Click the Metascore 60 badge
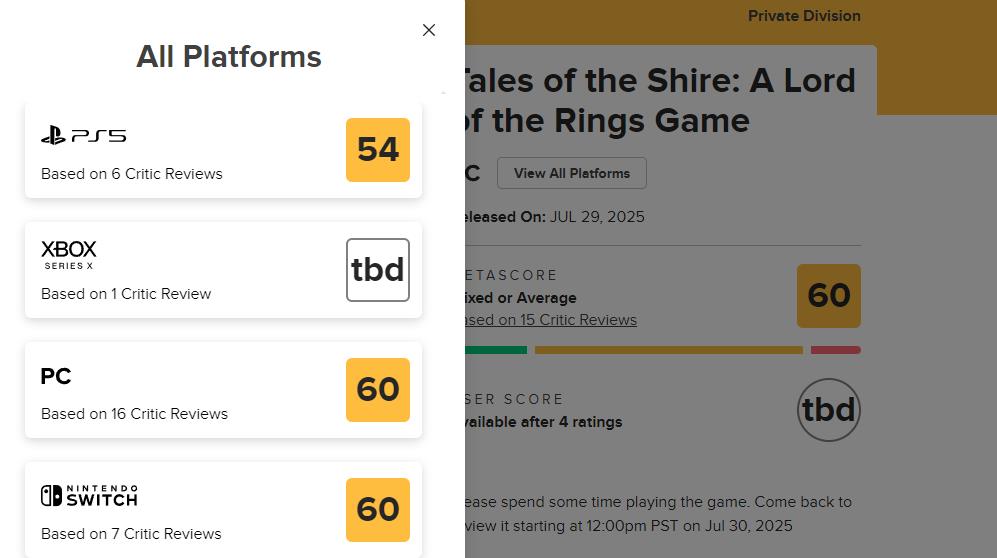The image size is (997, 558). [829, 296]
